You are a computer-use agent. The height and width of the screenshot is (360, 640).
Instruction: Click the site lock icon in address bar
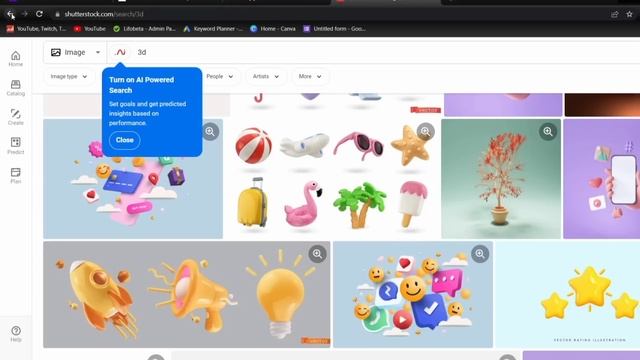pos(58,14)
